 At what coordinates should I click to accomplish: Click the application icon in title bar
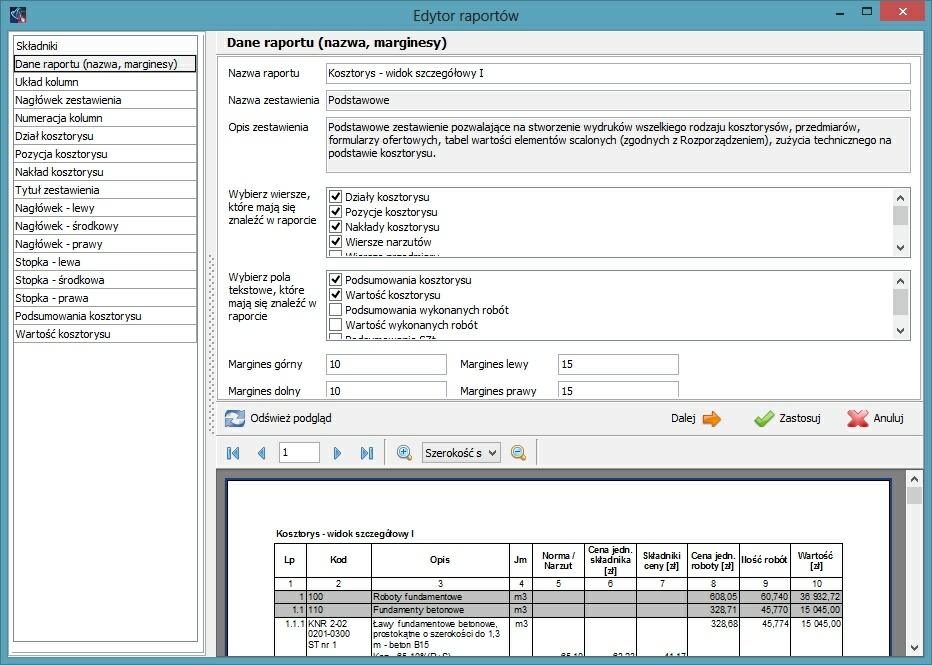pyautogui.click(x=18, y=14)
